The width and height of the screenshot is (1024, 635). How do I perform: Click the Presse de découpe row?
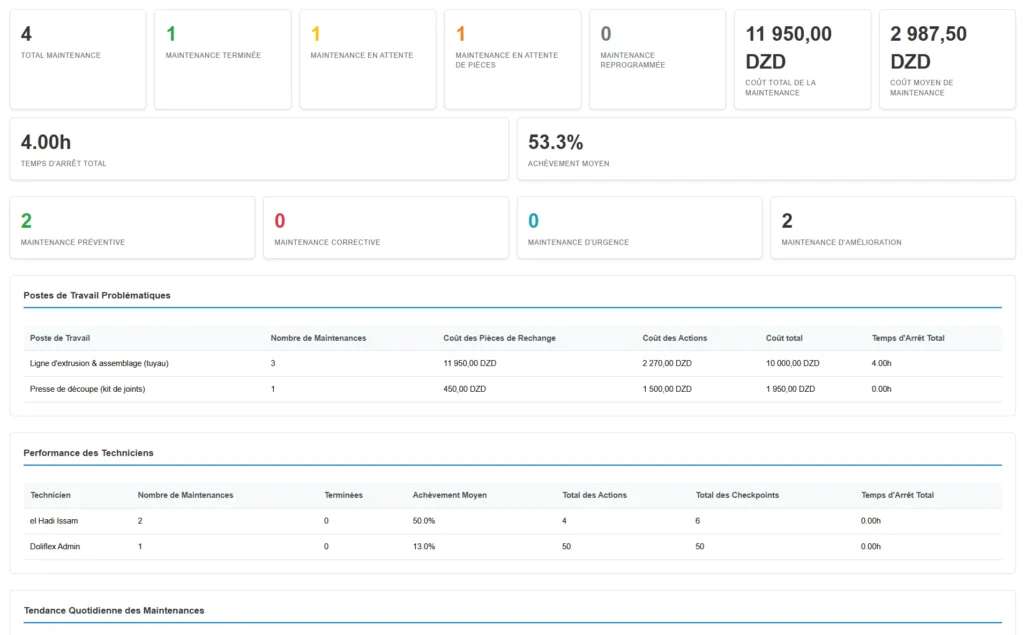pyautogui.click(x=512, y=389)
